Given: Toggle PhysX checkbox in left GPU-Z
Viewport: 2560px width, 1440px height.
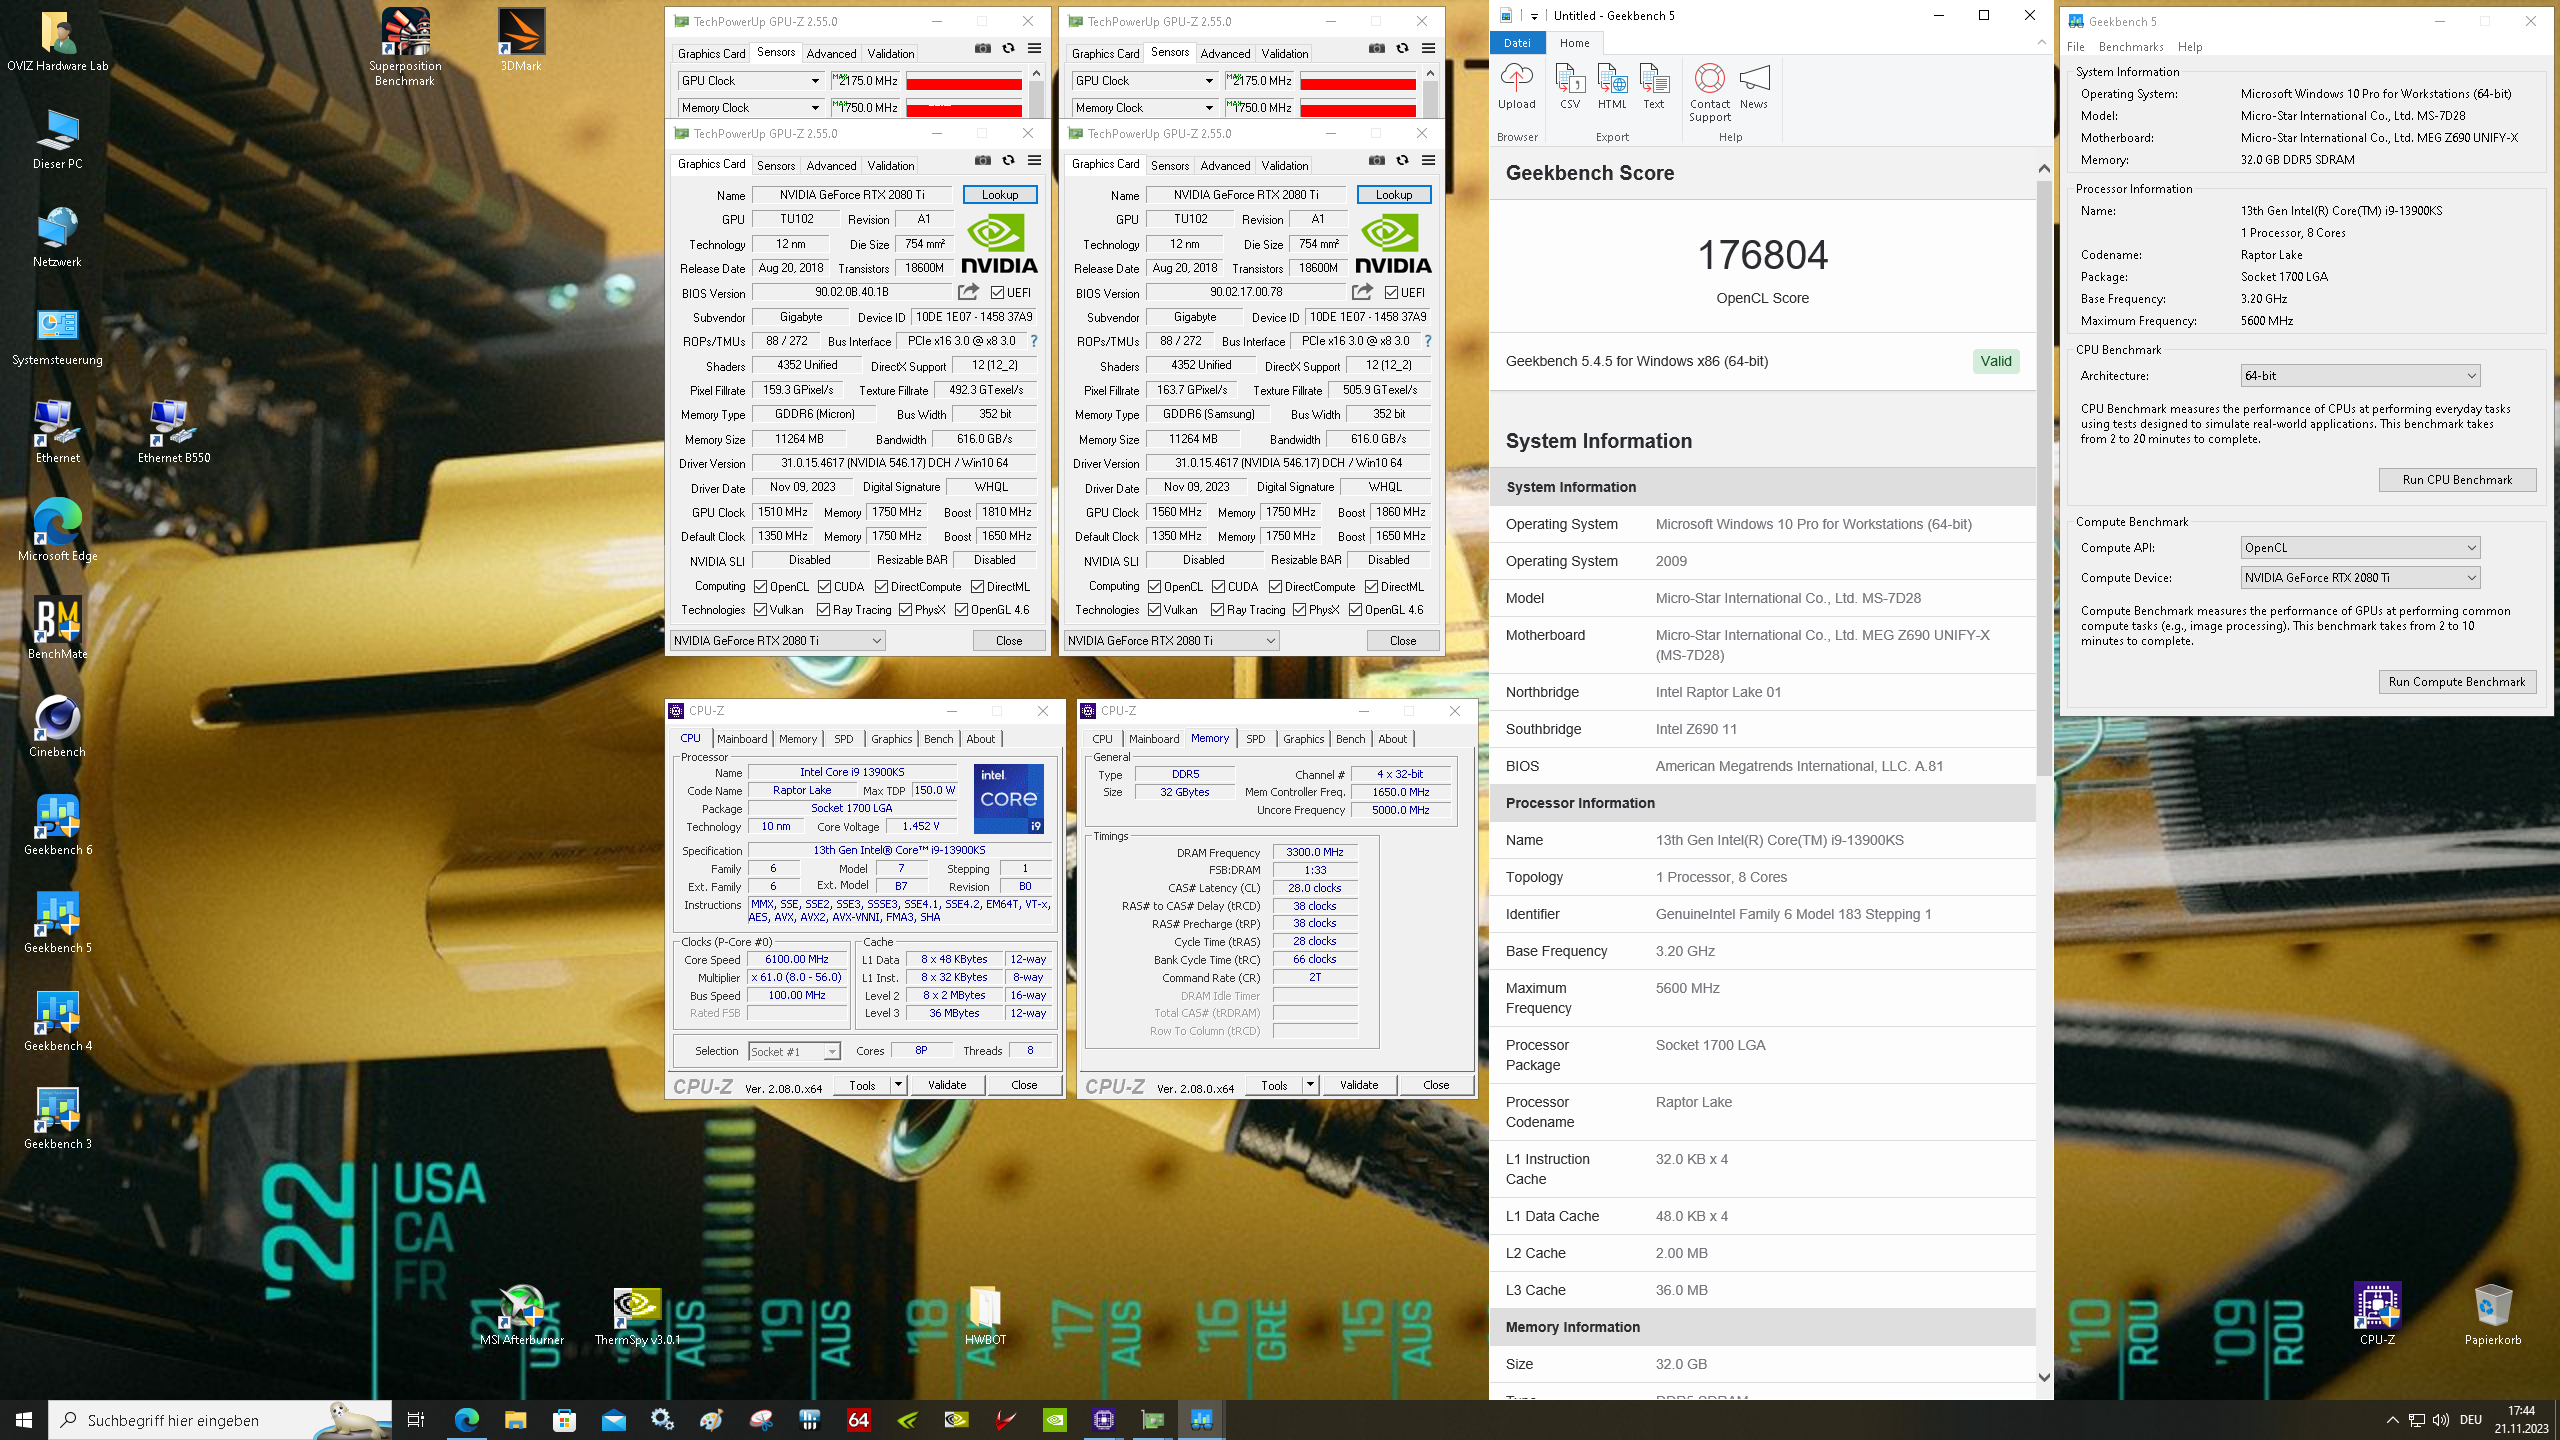Looking at the screenshot, I should coord(905,609).
